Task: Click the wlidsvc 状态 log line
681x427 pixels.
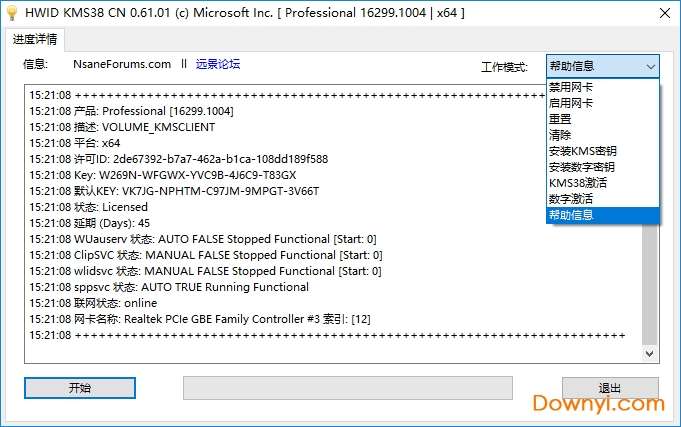Action: click(205, 271)
